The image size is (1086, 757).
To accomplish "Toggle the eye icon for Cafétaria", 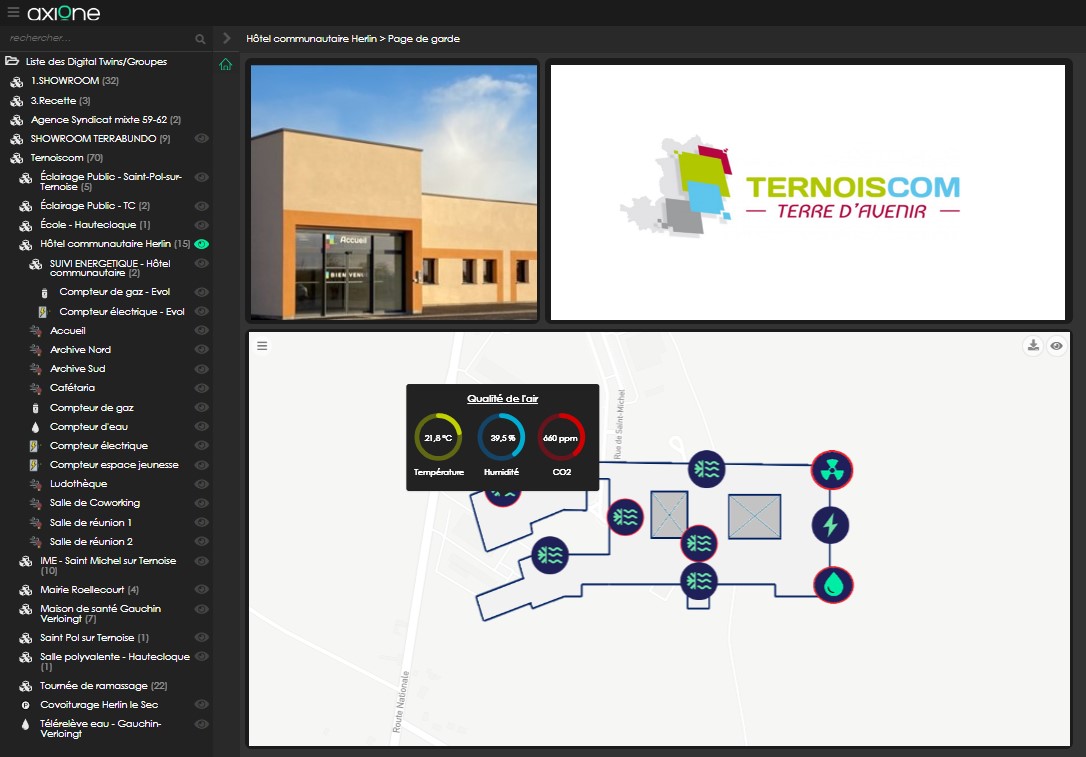I will (x=202, y=388).
